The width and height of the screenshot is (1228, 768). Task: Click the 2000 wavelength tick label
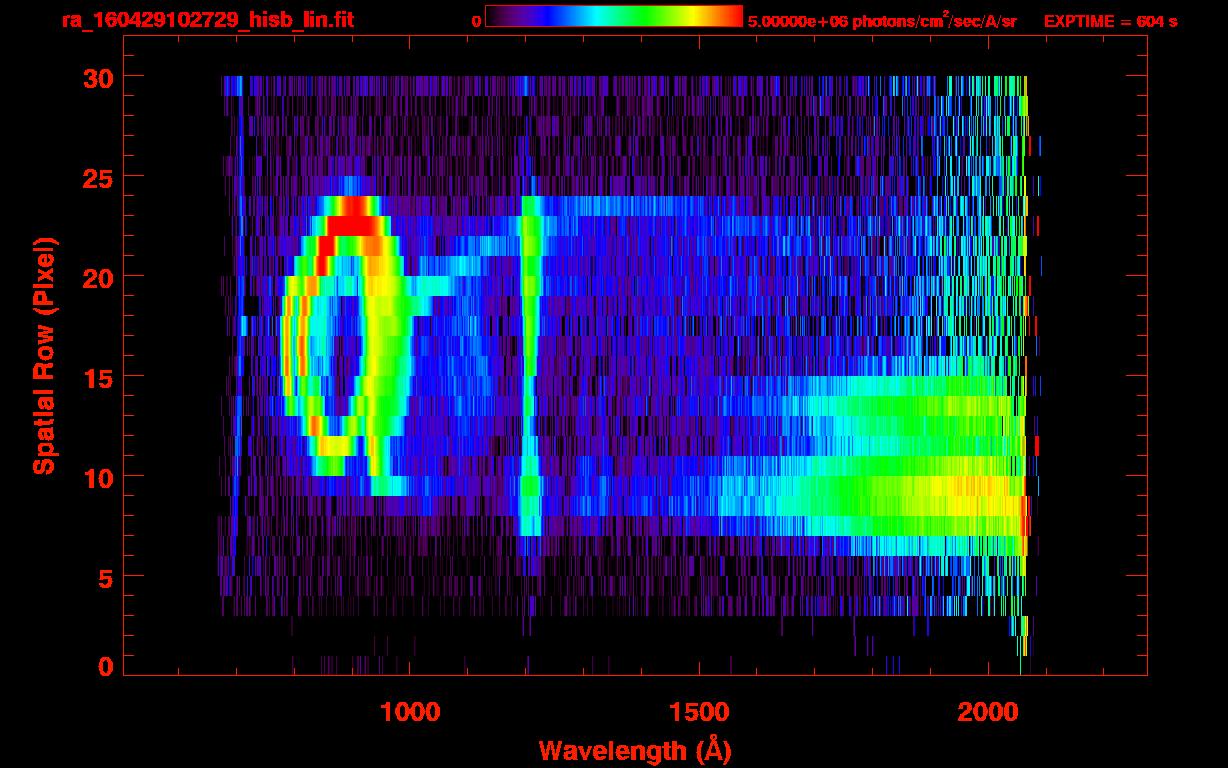tap(987, 712)
